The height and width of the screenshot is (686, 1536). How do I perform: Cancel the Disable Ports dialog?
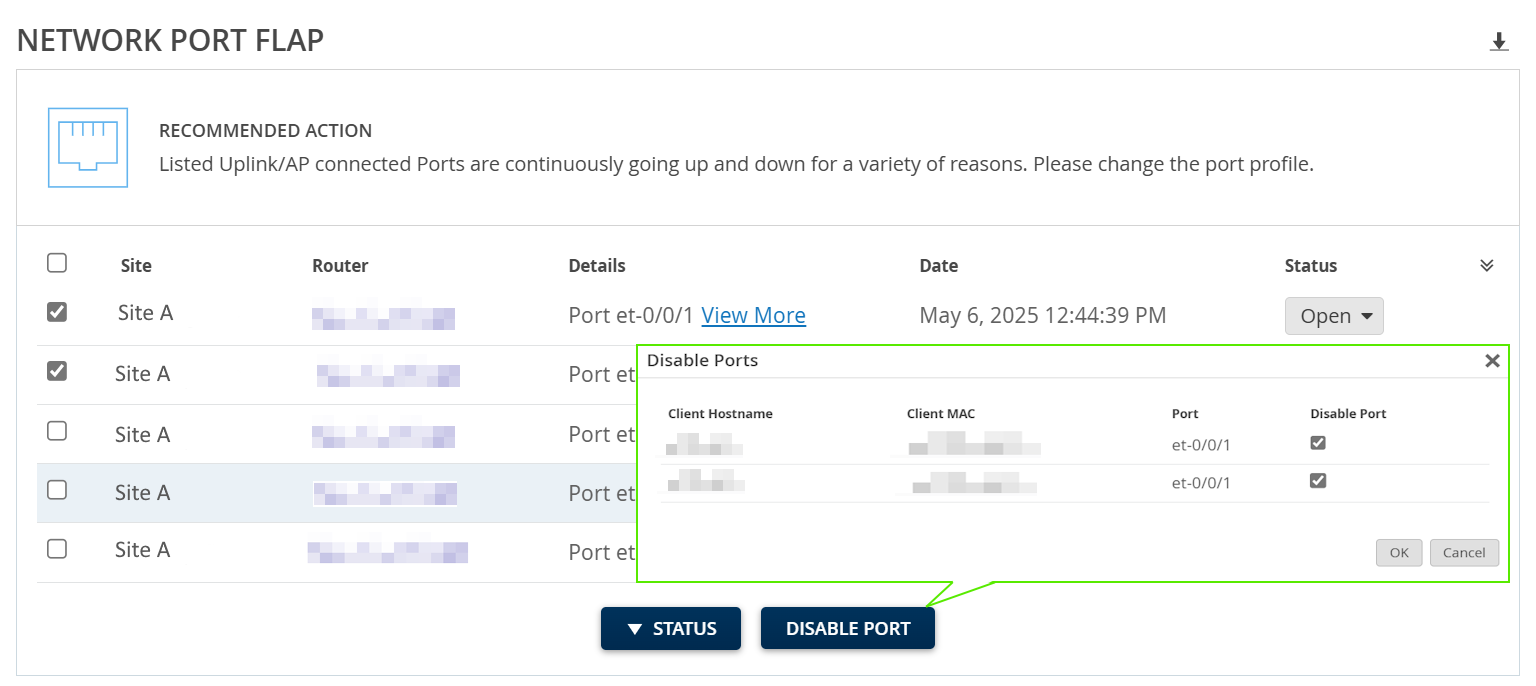pyautogui.click(x=1464, y=553)
